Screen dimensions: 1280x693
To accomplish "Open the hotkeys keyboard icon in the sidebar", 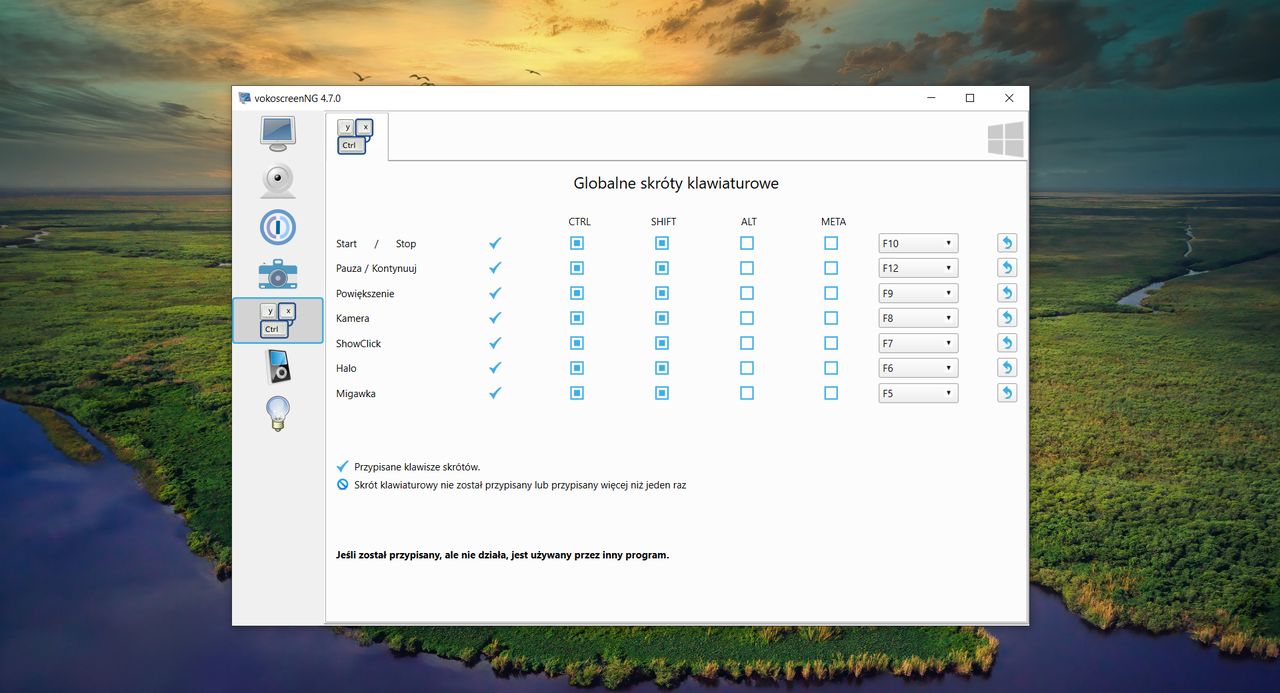I will 277,320.
